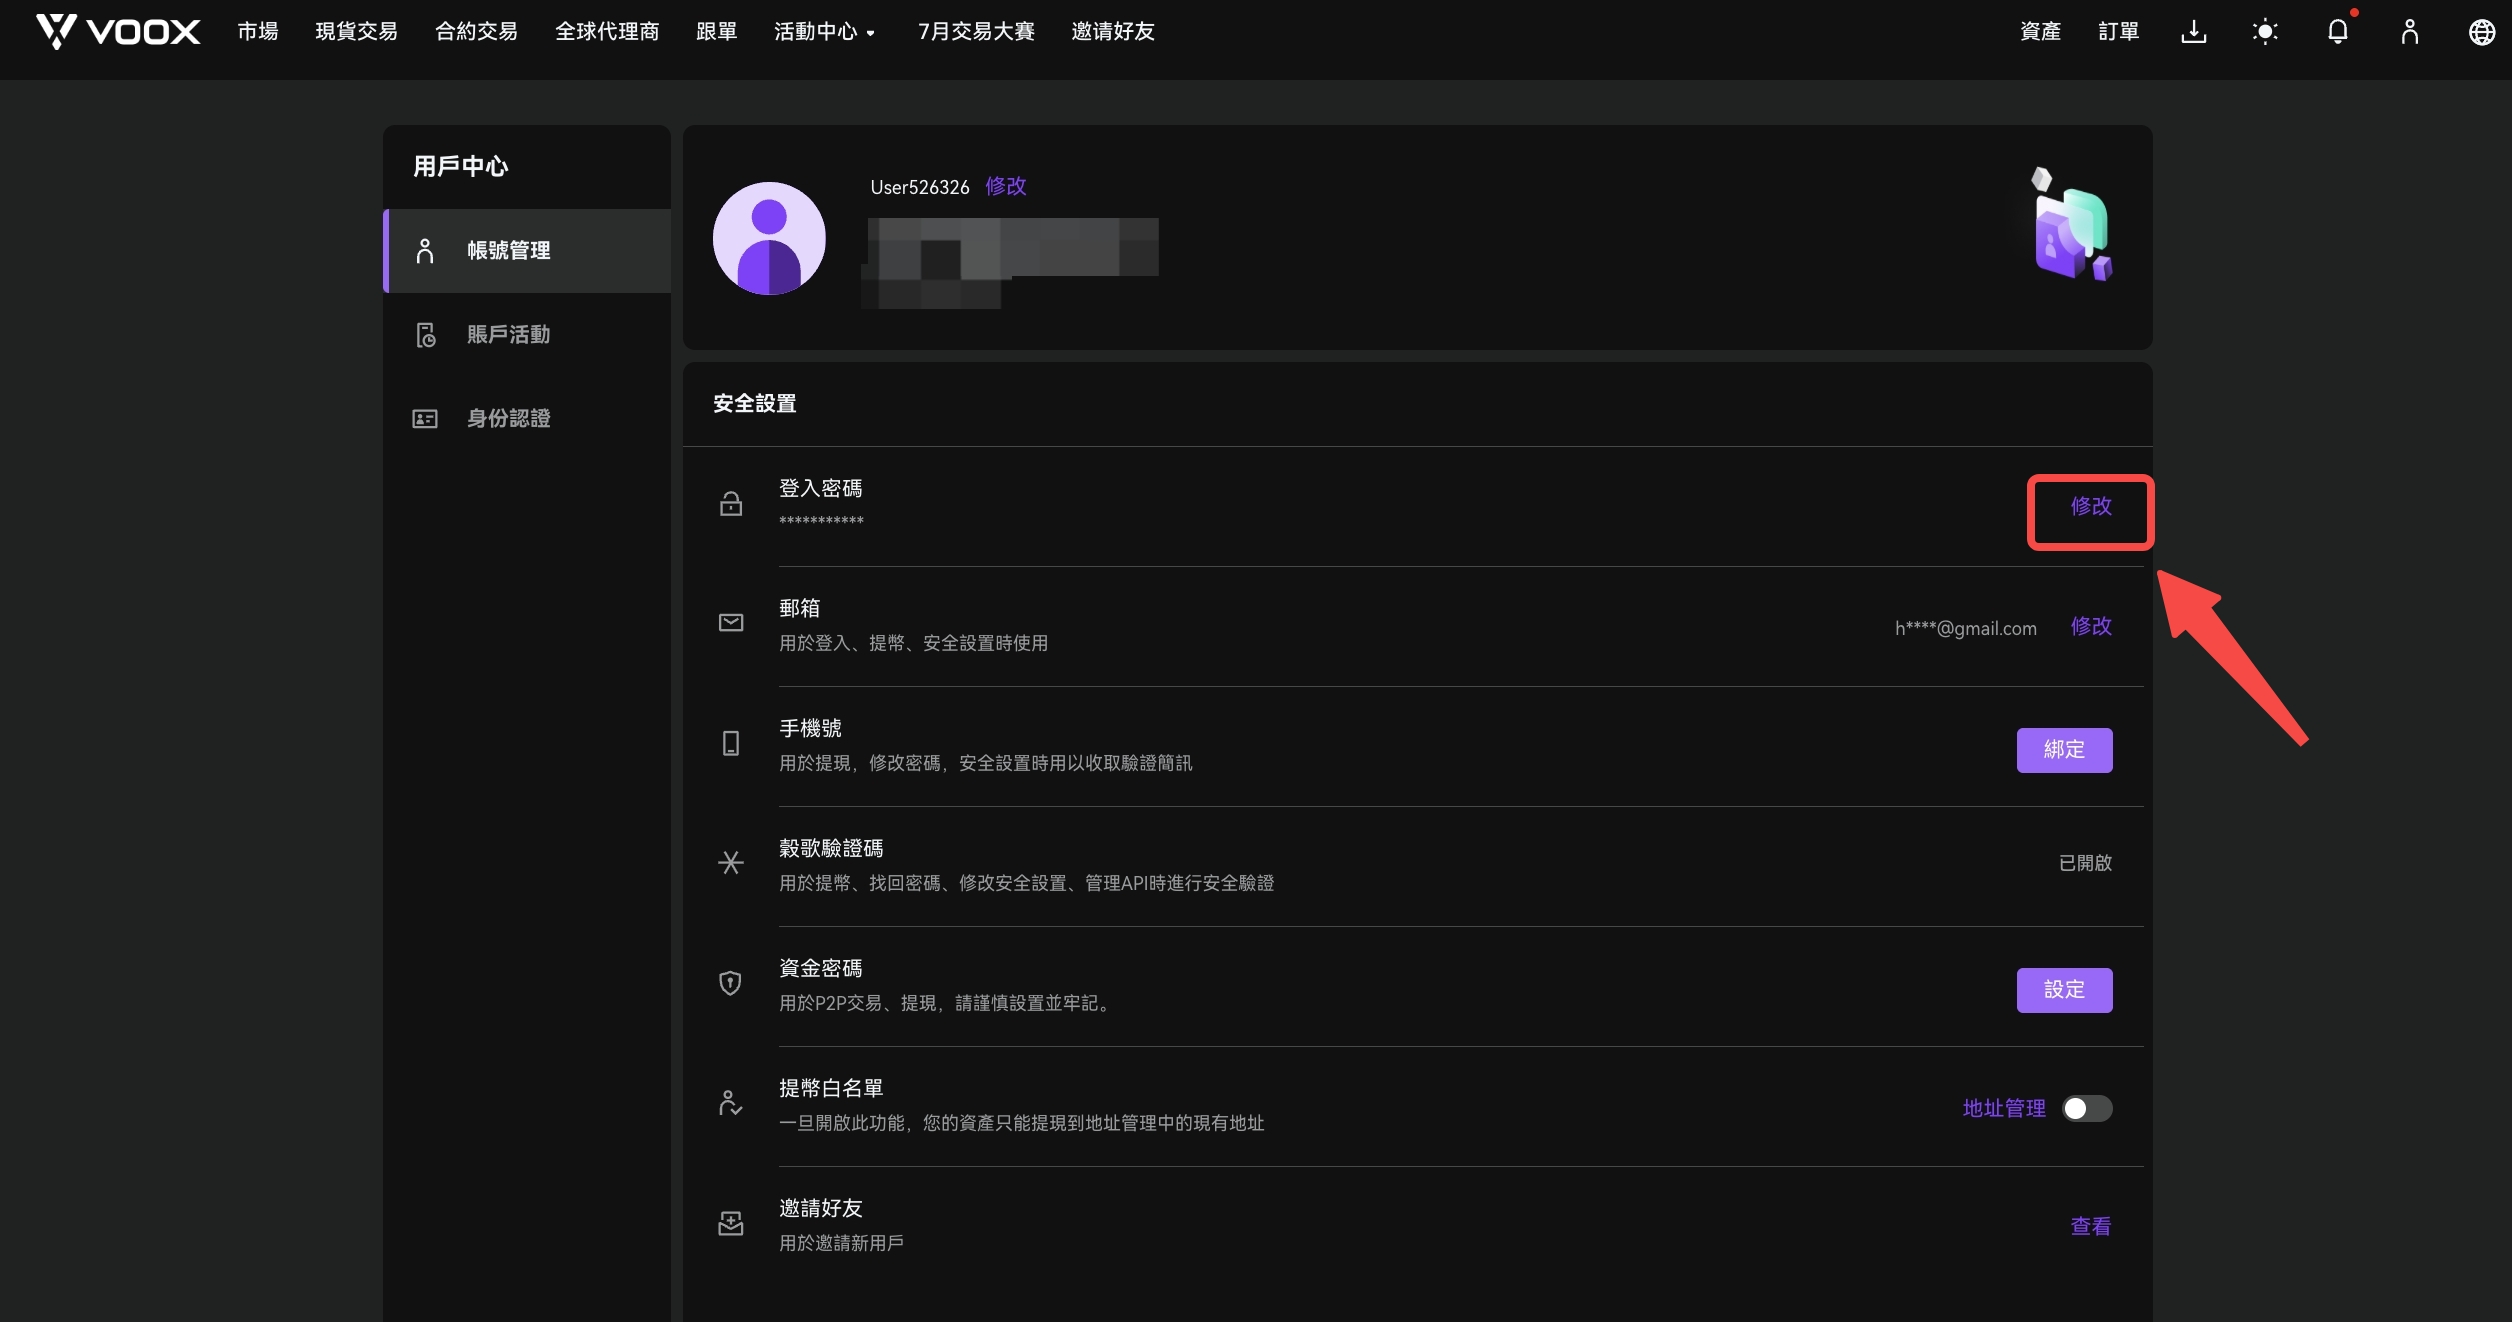Open 資產 in the header
The width and height of the screenshot is (2512, 1322).
coord(2041,32)
